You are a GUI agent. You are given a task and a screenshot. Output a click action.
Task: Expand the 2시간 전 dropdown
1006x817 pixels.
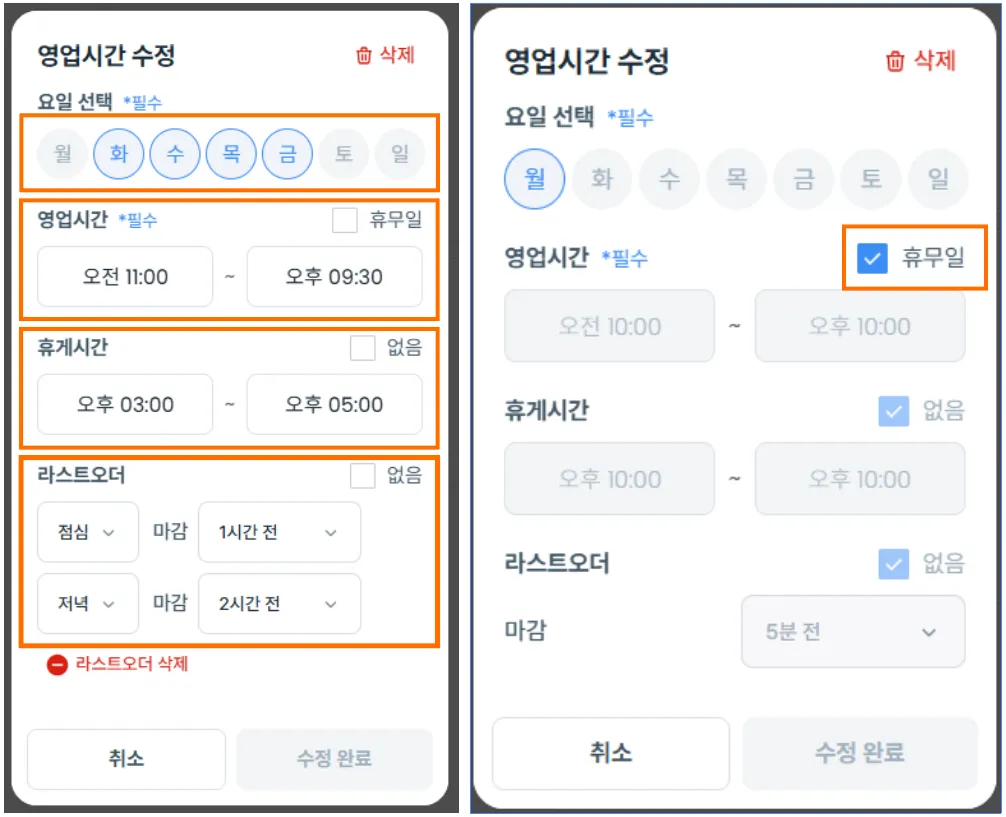coord(279,604)
